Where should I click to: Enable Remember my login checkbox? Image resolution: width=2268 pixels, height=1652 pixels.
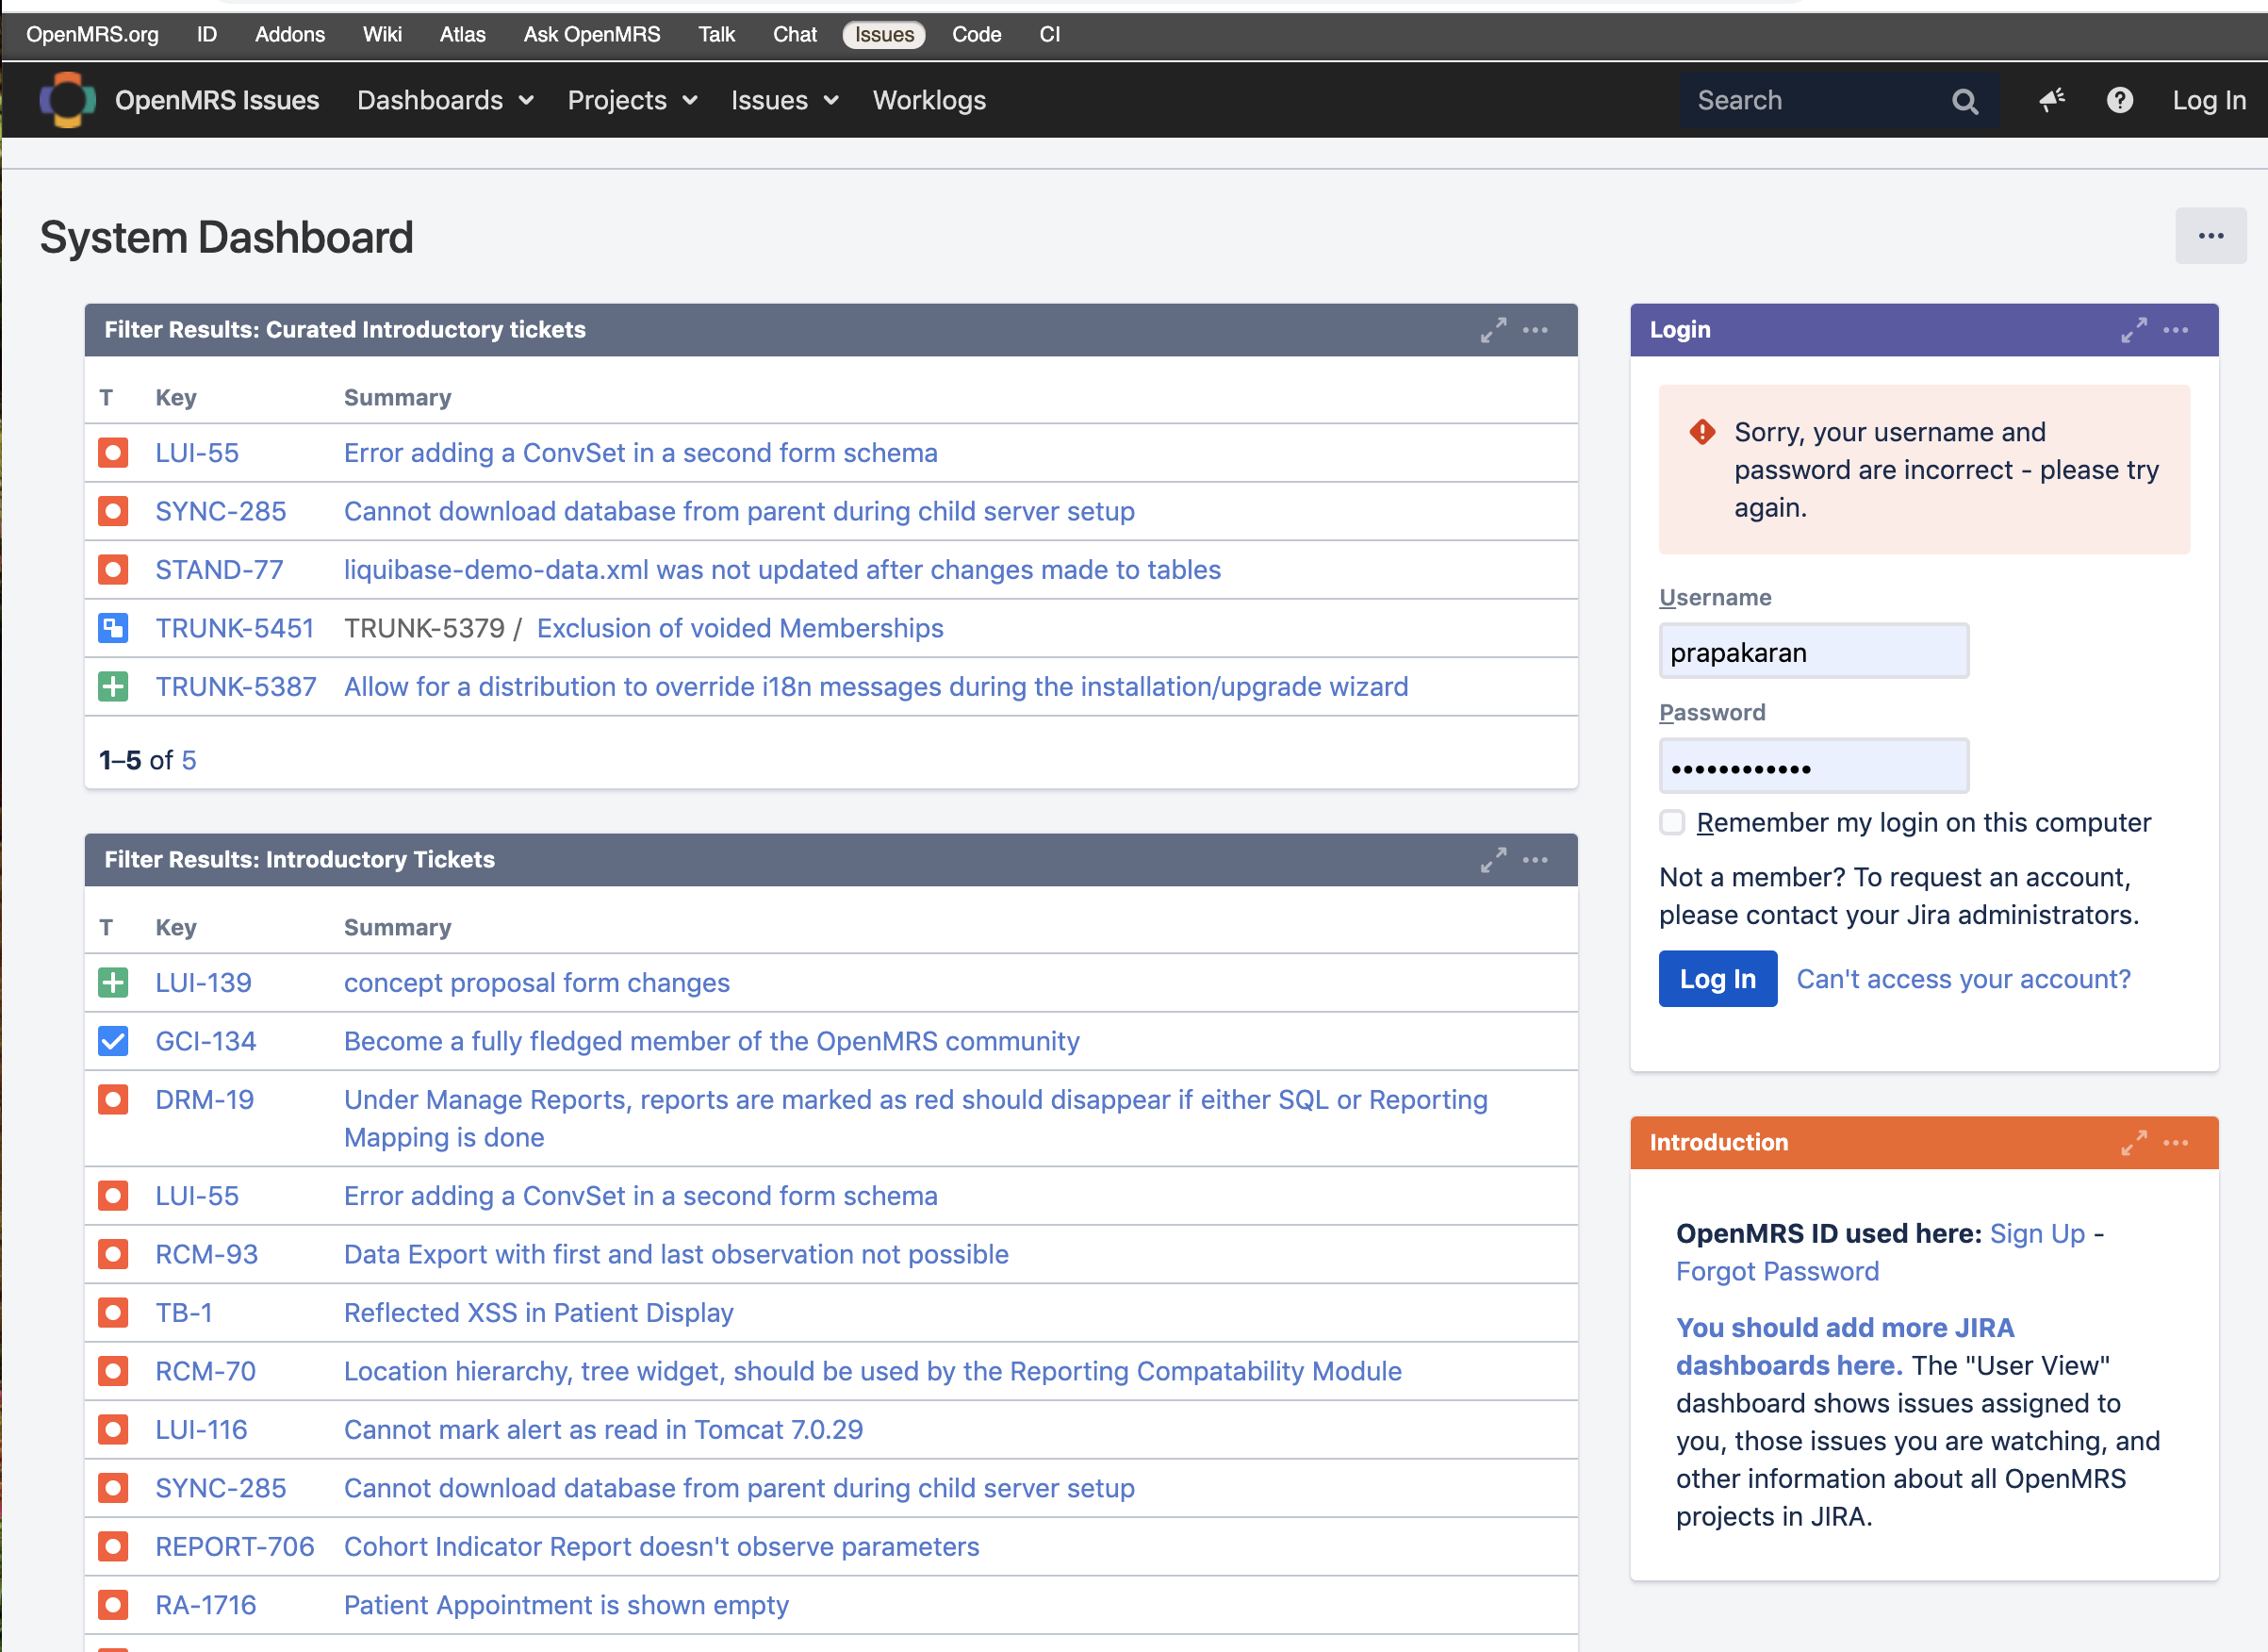click(1672, 822)
